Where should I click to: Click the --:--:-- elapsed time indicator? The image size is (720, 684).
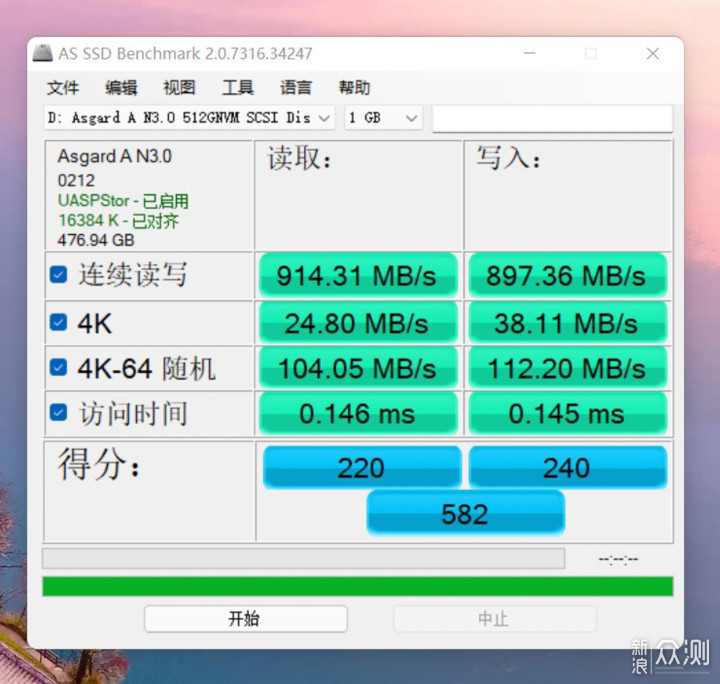[618, 559]
